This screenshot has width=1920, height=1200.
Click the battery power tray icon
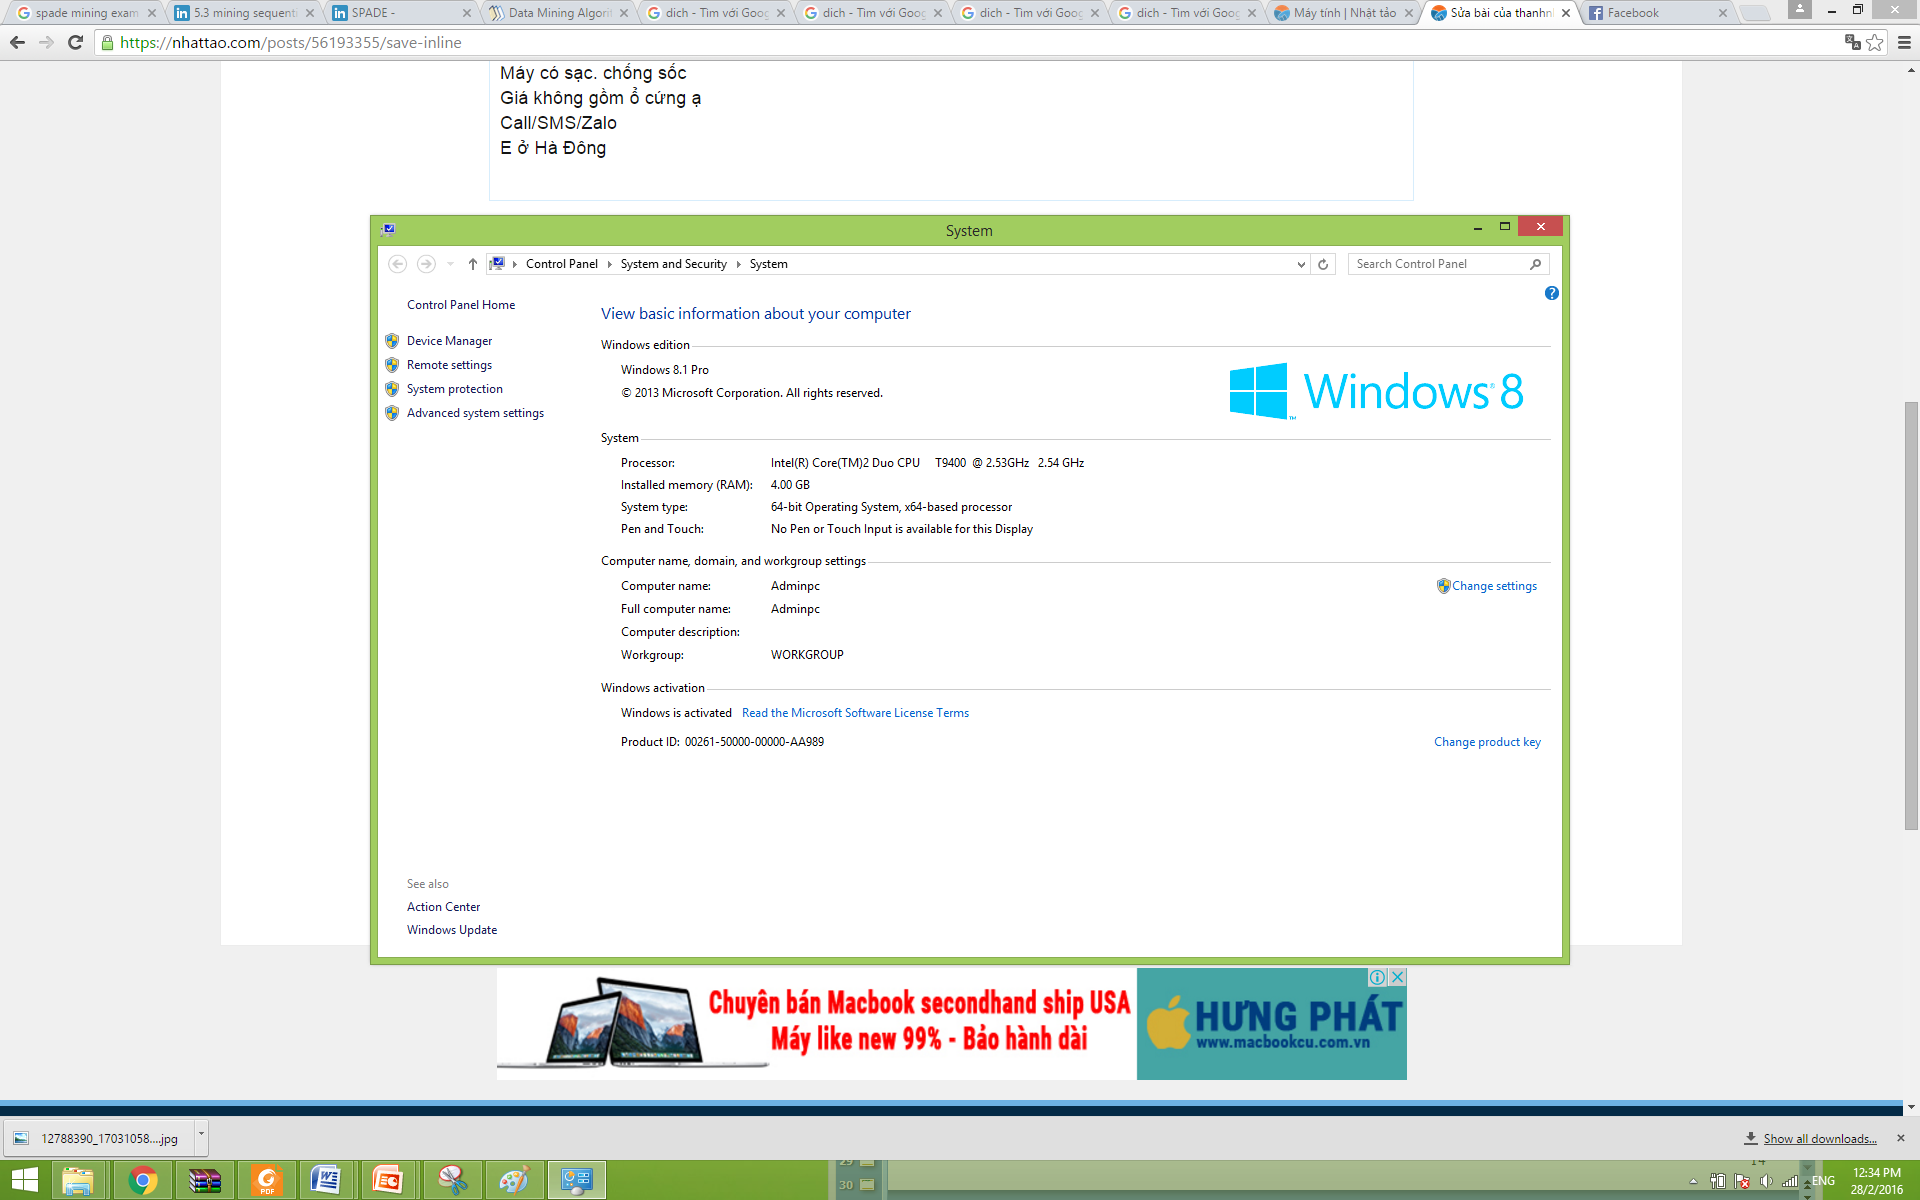[x=1718, y=1181]
